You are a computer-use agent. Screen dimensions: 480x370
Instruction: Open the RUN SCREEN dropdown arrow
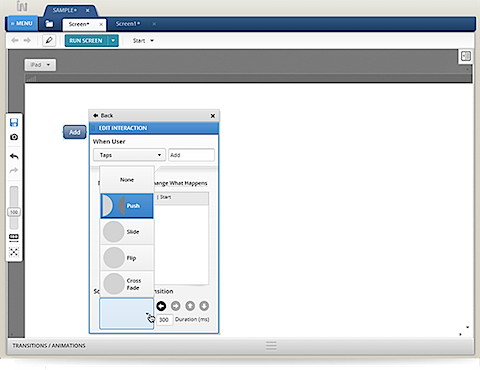113,41
